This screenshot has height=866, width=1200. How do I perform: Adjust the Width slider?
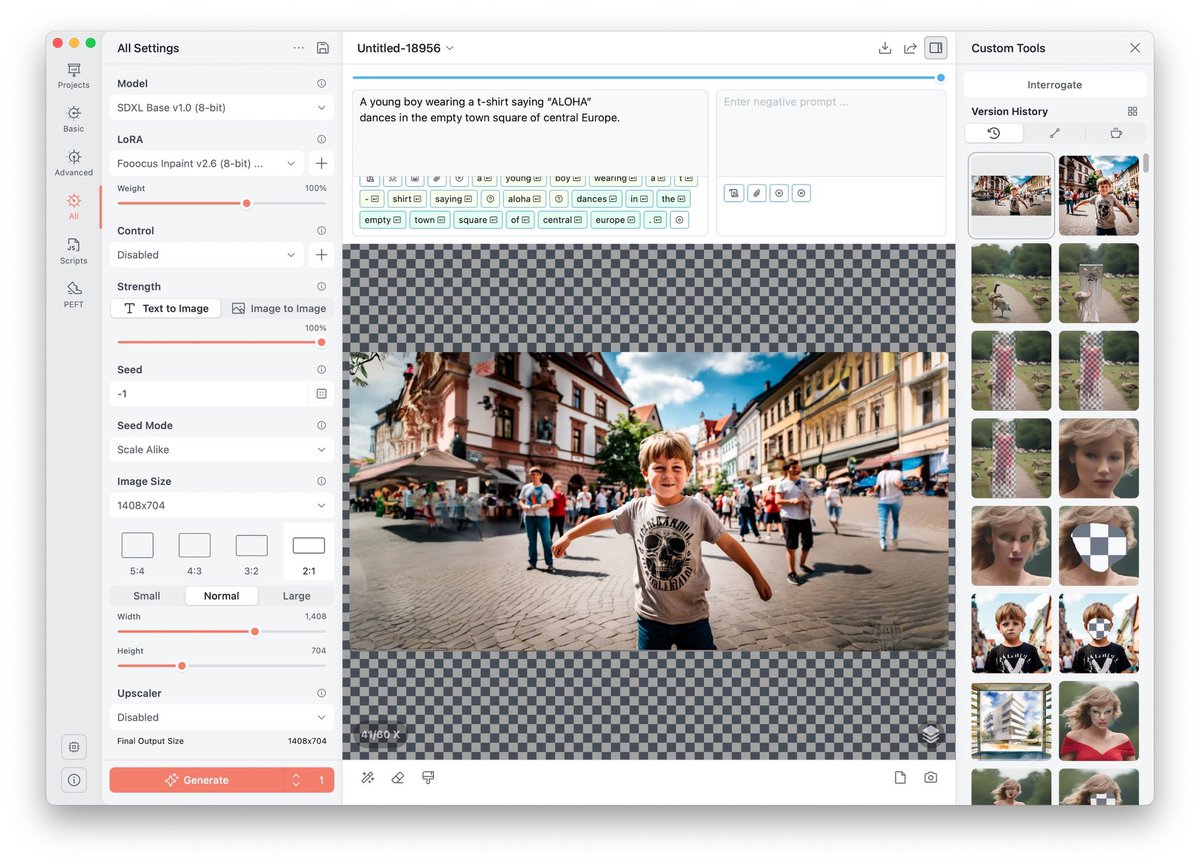click(x=221, y=631)
